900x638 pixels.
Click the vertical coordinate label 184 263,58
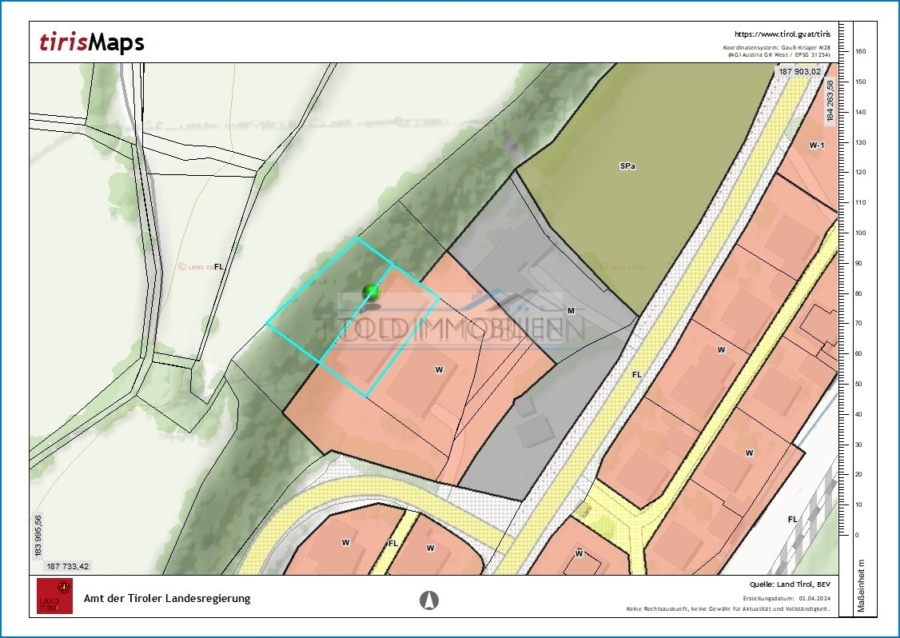coord(828,100)
